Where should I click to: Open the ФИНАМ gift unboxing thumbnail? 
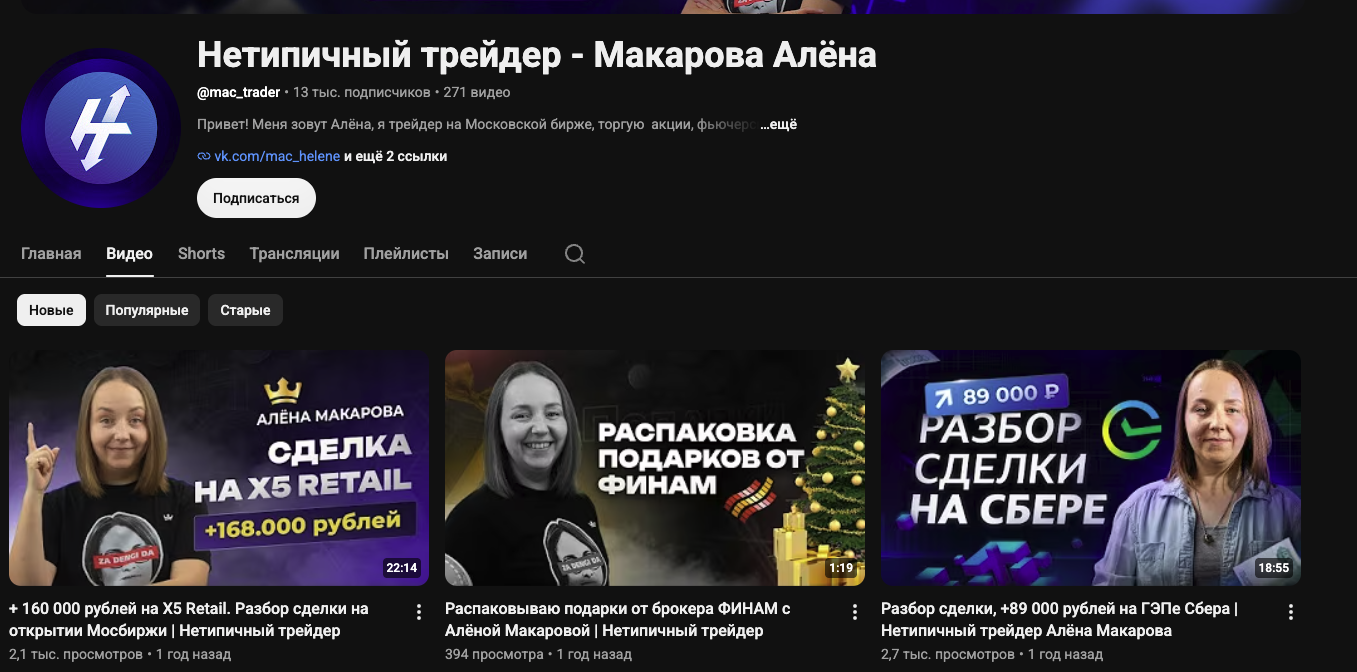click(655, 468)
